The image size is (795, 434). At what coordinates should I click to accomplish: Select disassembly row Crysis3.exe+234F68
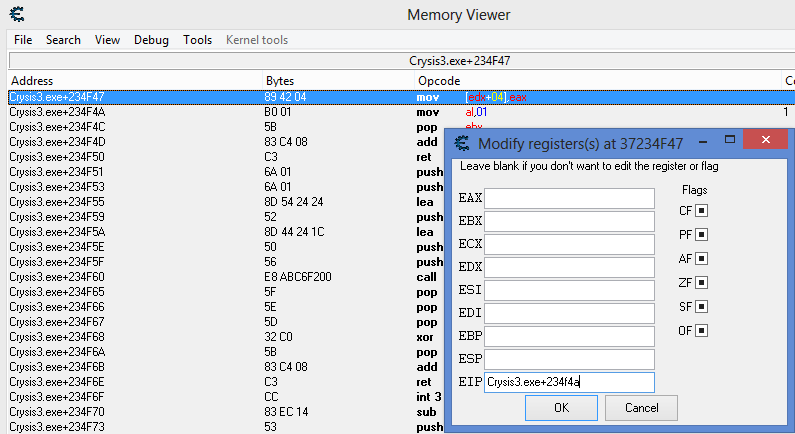[x=226, y=337]
